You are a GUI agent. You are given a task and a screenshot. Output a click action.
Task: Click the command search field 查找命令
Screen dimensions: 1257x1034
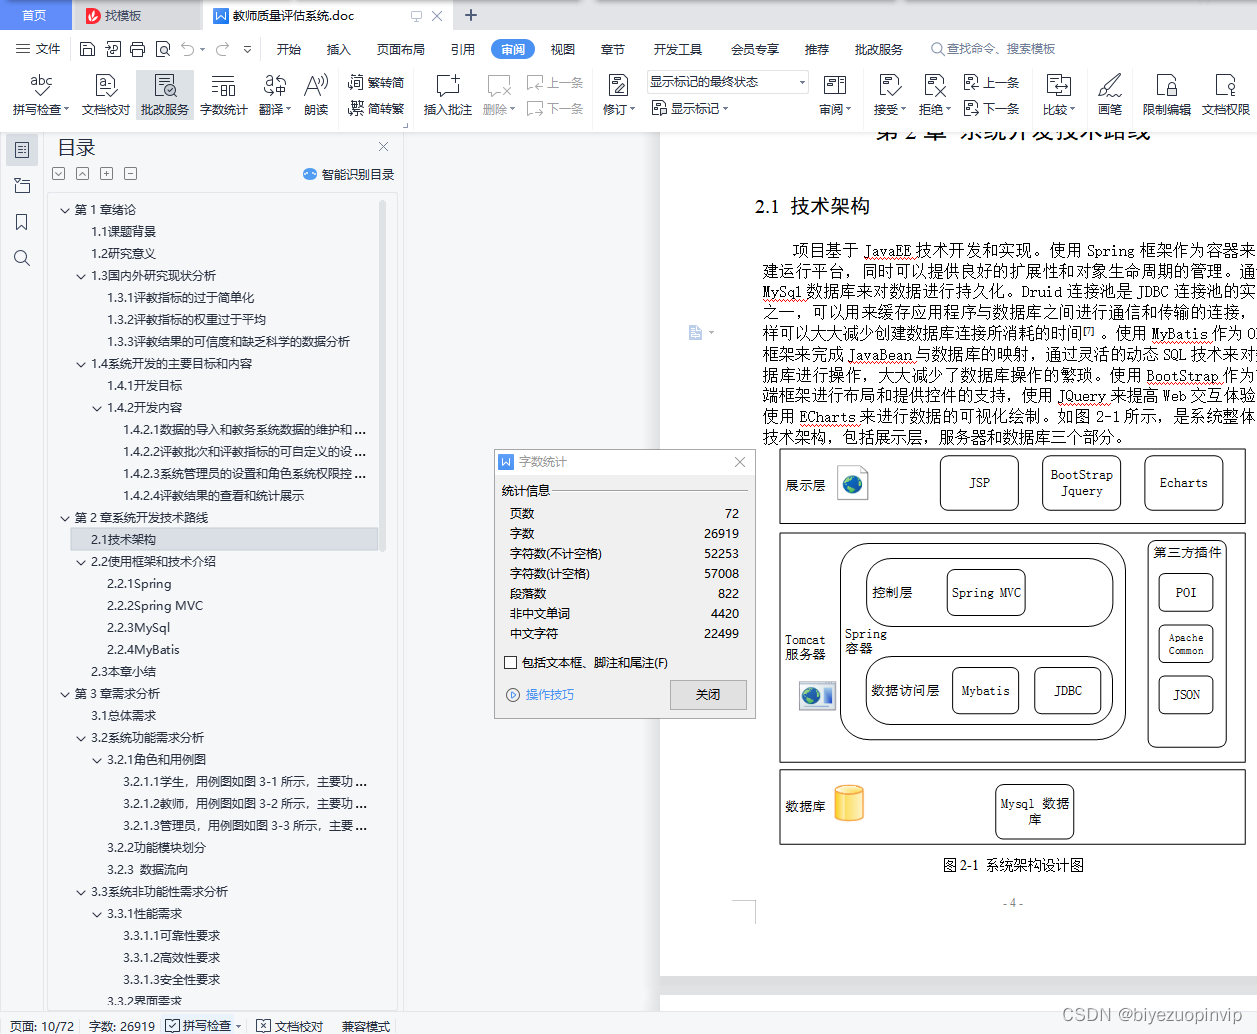[994, 49]
